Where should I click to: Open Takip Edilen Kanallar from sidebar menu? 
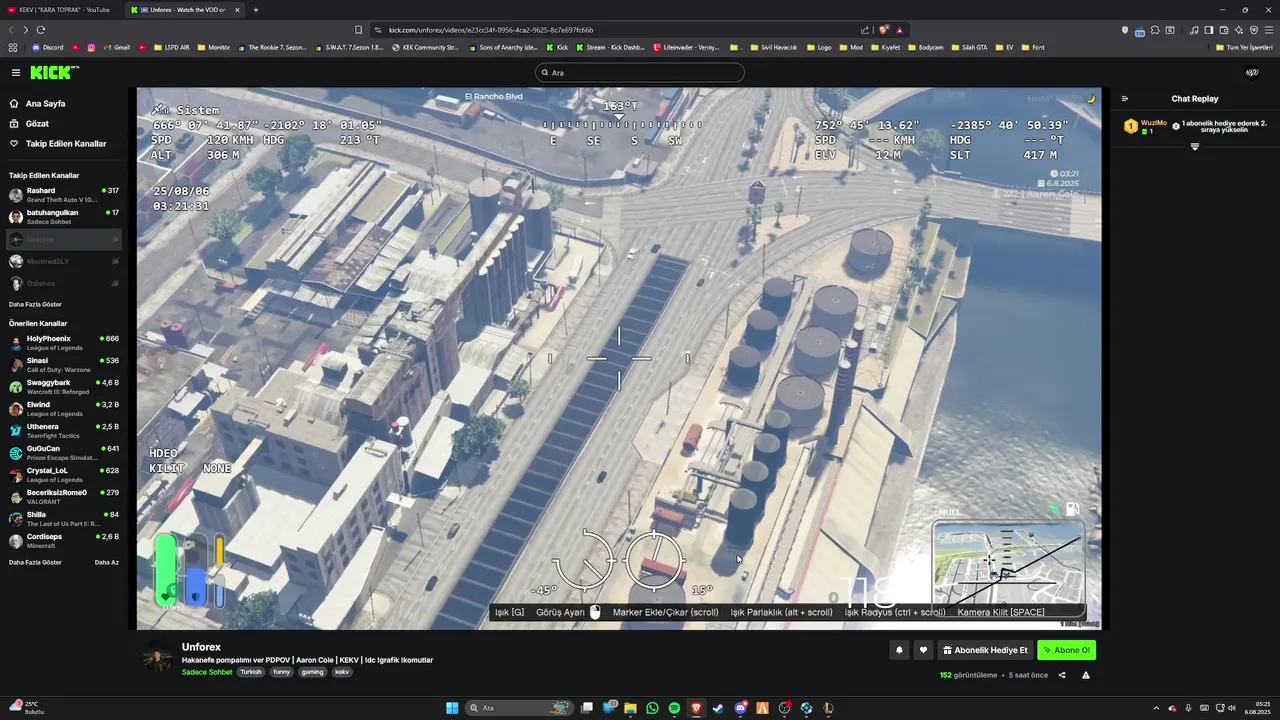(66, 144)
